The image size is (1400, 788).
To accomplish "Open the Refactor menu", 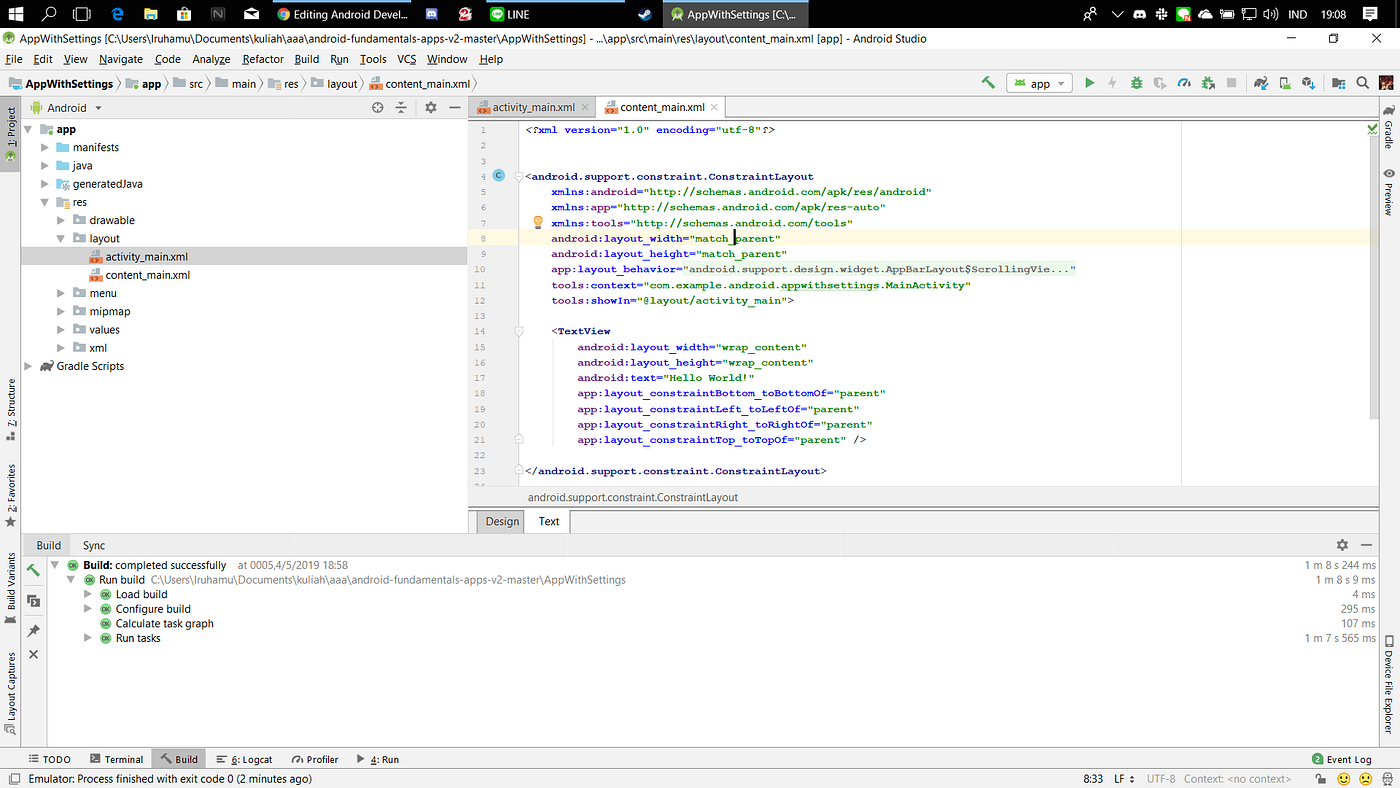I will coord(263,59).
